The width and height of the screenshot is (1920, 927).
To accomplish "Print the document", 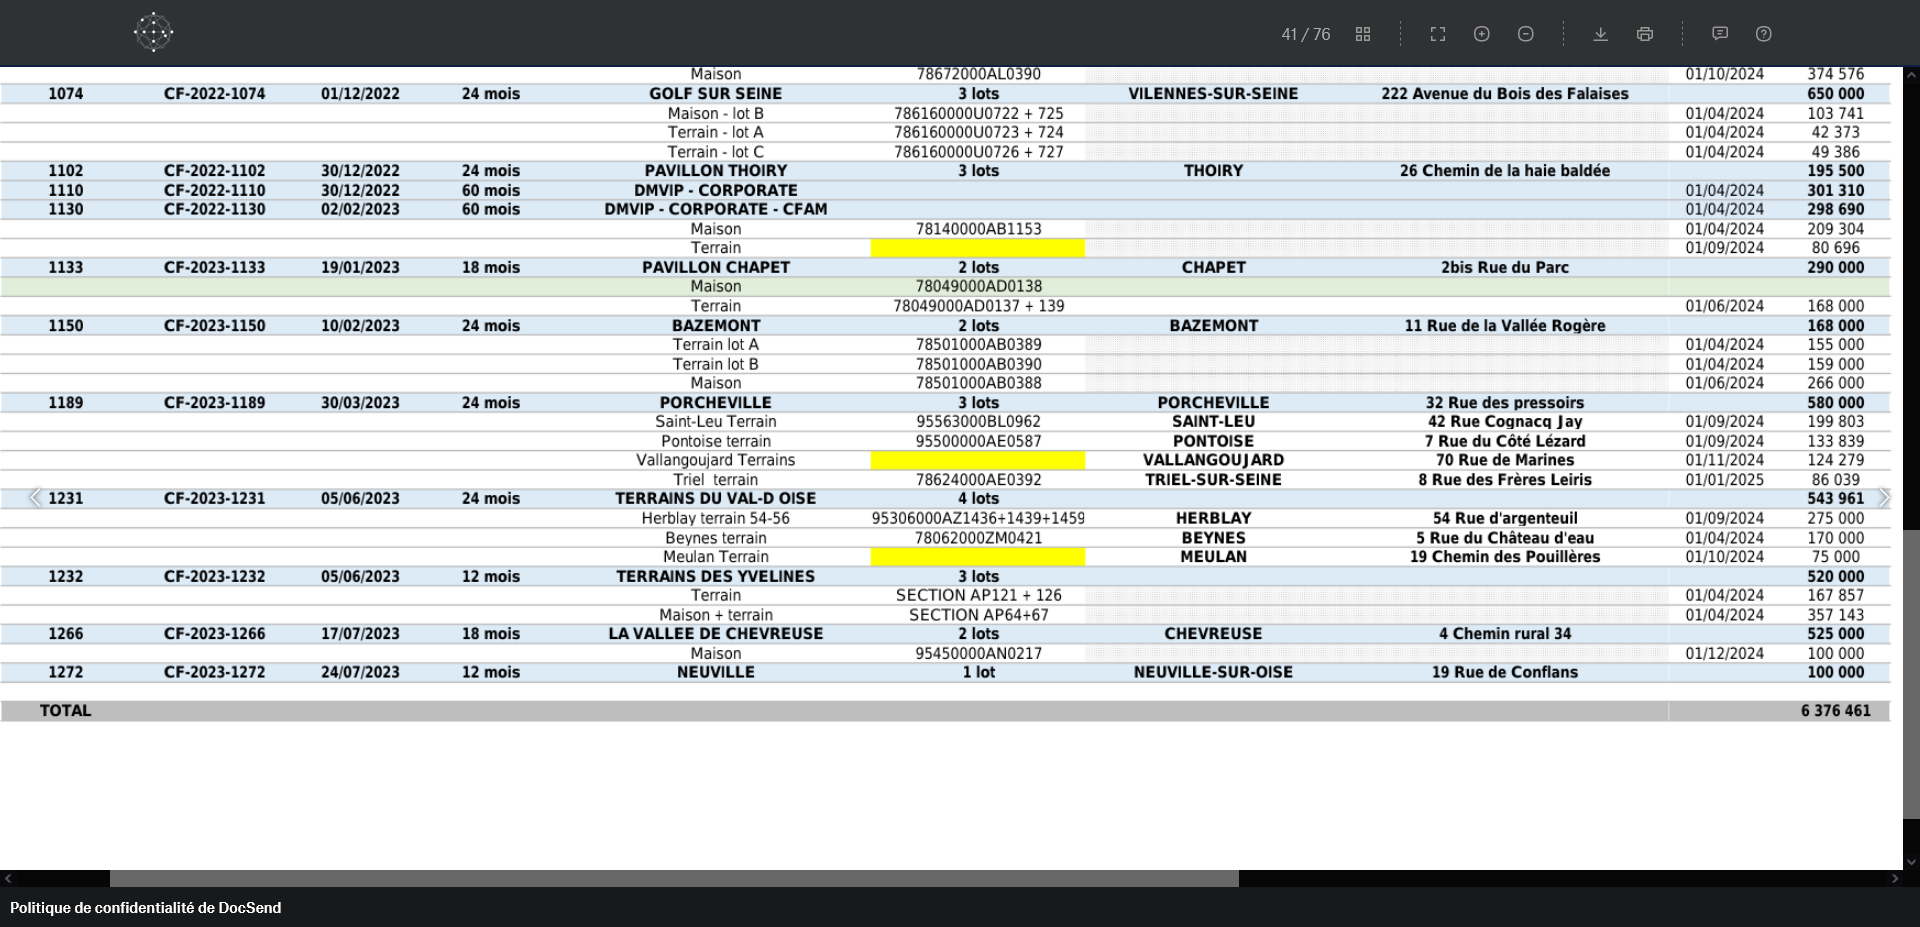I will [x=1645, y=34].
